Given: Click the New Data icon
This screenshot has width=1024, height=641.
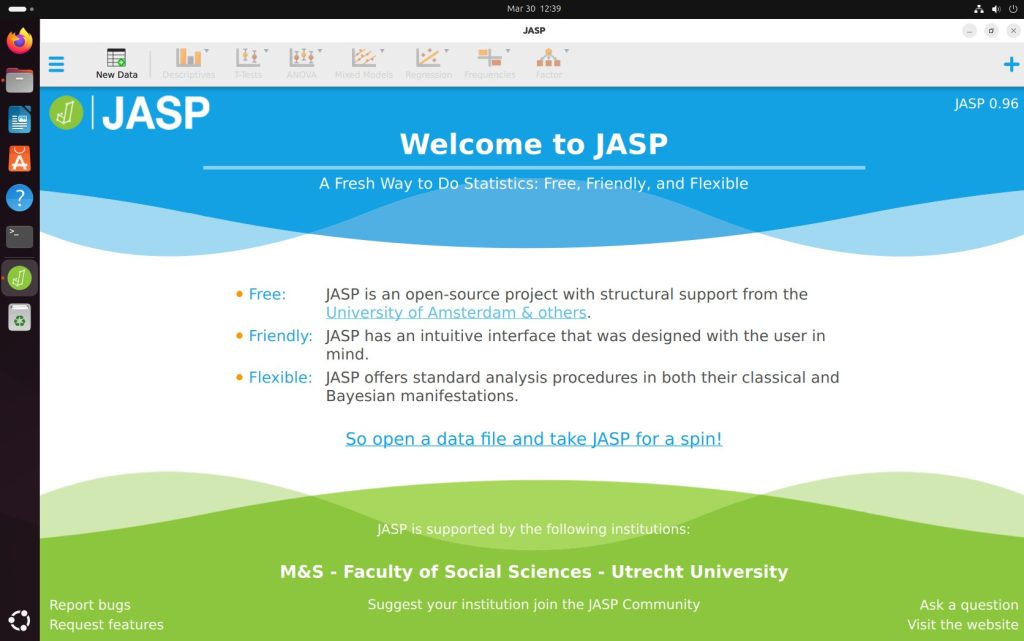Looking at the screenshot, I should coord(116,58).
